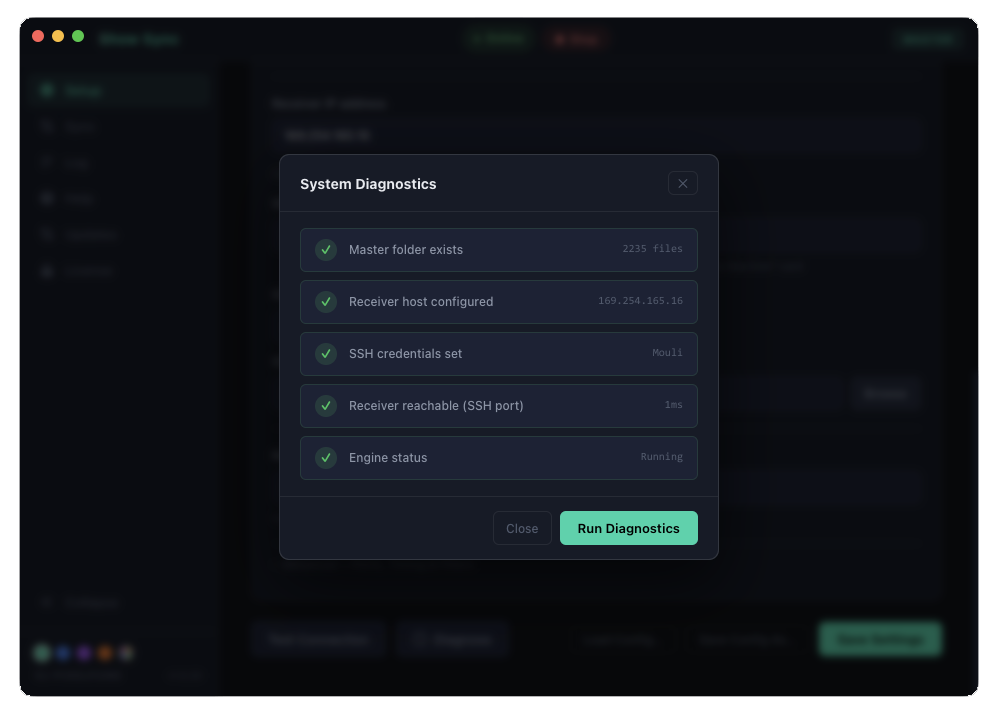Select the "Engine status" label

[x=388, y=458]
